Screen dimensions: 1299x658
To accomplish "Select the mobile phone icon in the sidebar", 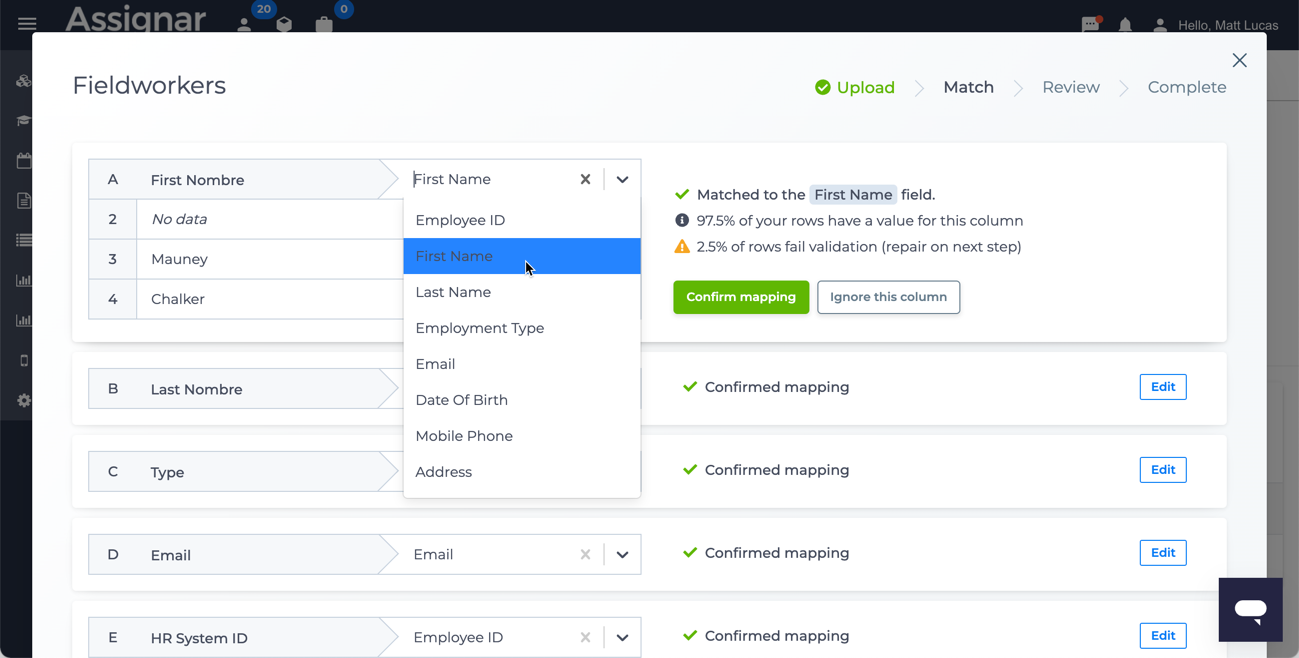I will [x=23, y=360].
